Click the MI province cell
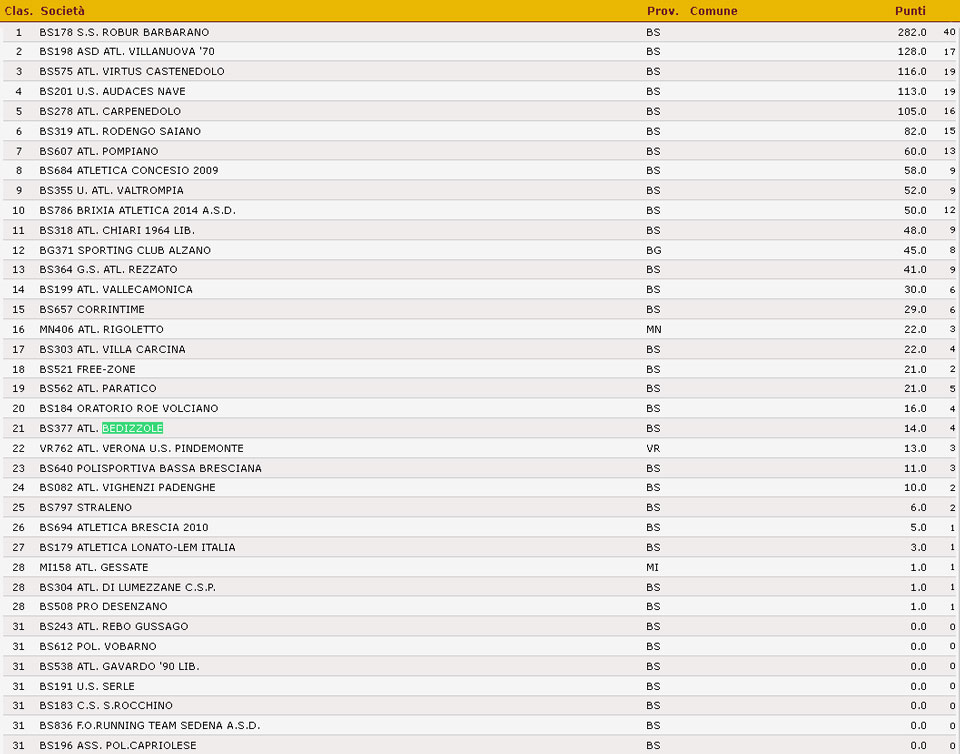Screen dimensions: 960x754 (652, 568)
